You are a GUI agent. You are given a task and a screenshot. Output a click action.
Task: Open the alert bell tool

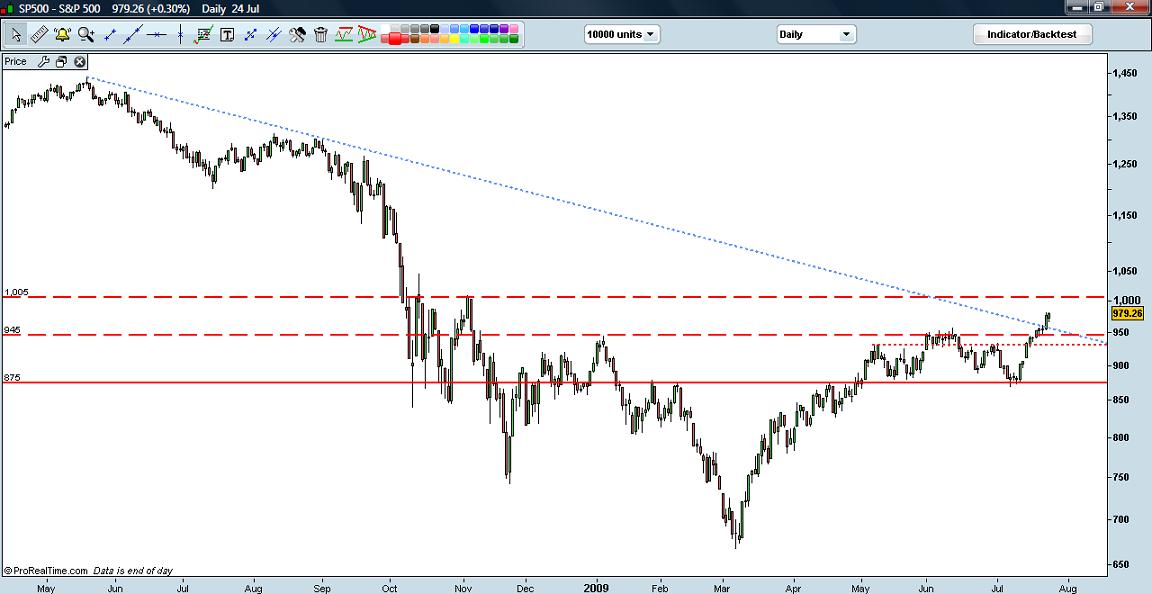(x=62, y=34)
